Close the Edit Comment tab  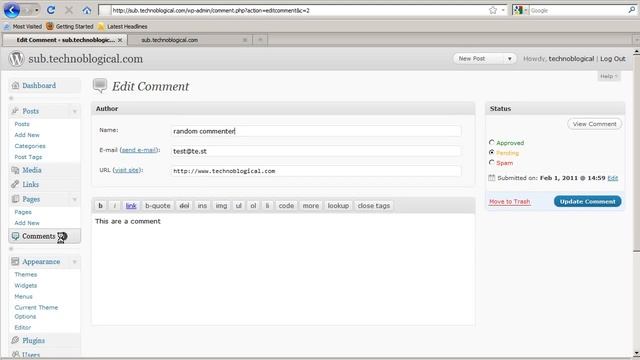(120, 40)
